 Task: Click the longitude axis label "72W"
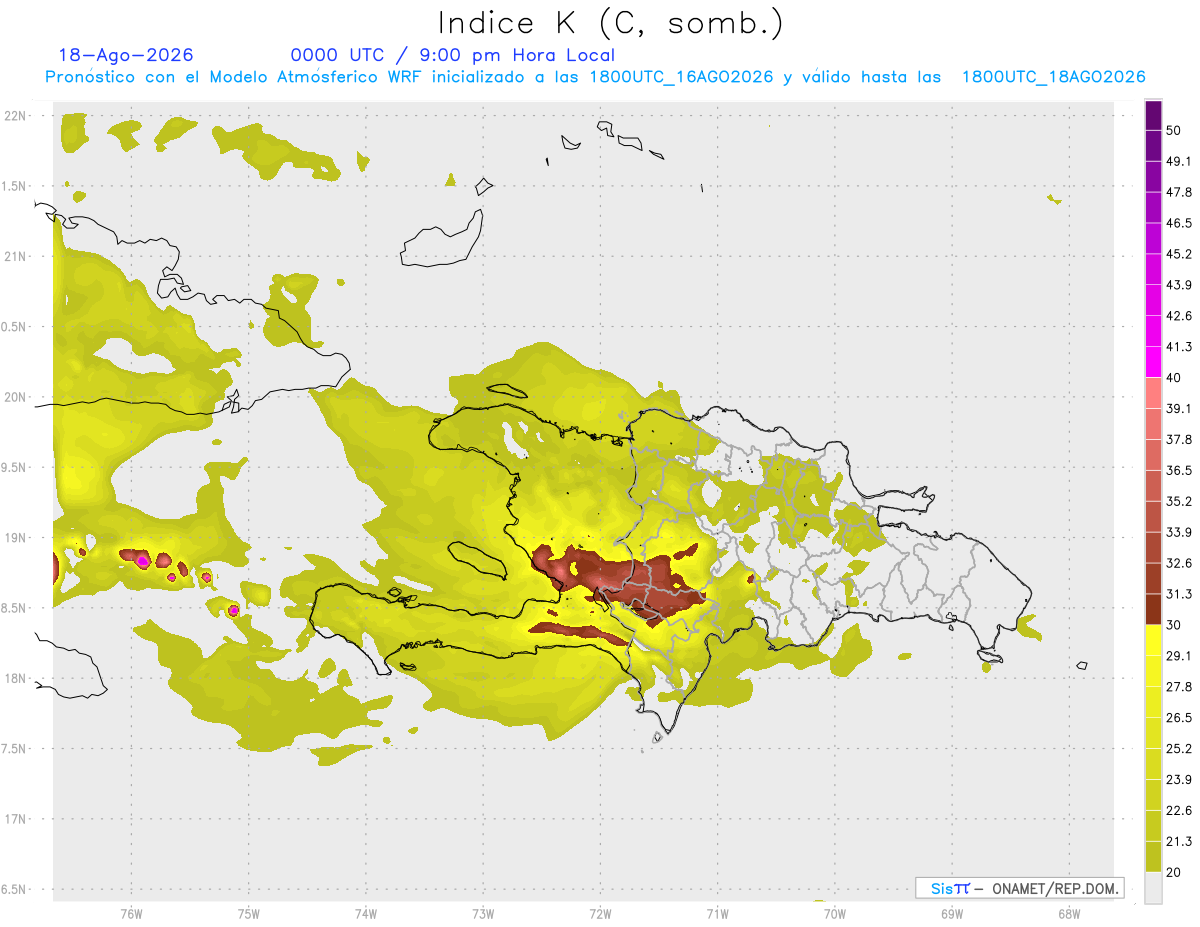[x=600, y=913]
